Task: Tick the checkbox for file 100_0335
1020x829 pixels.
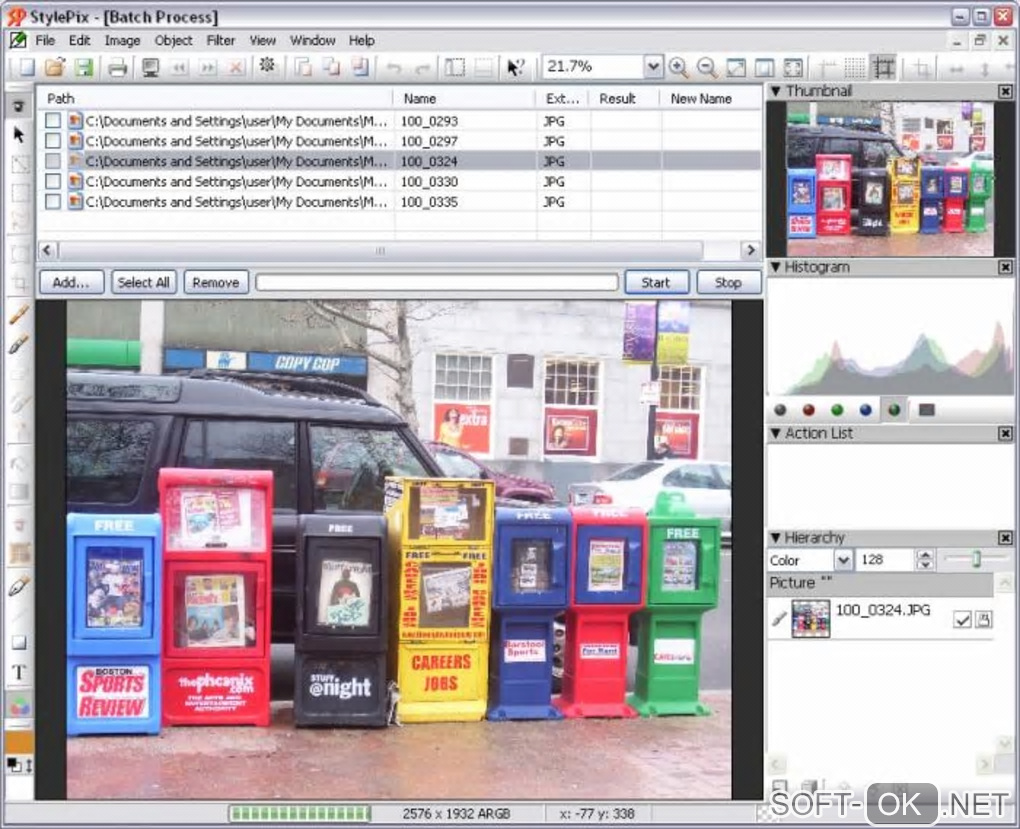Action: click(53, 202)
